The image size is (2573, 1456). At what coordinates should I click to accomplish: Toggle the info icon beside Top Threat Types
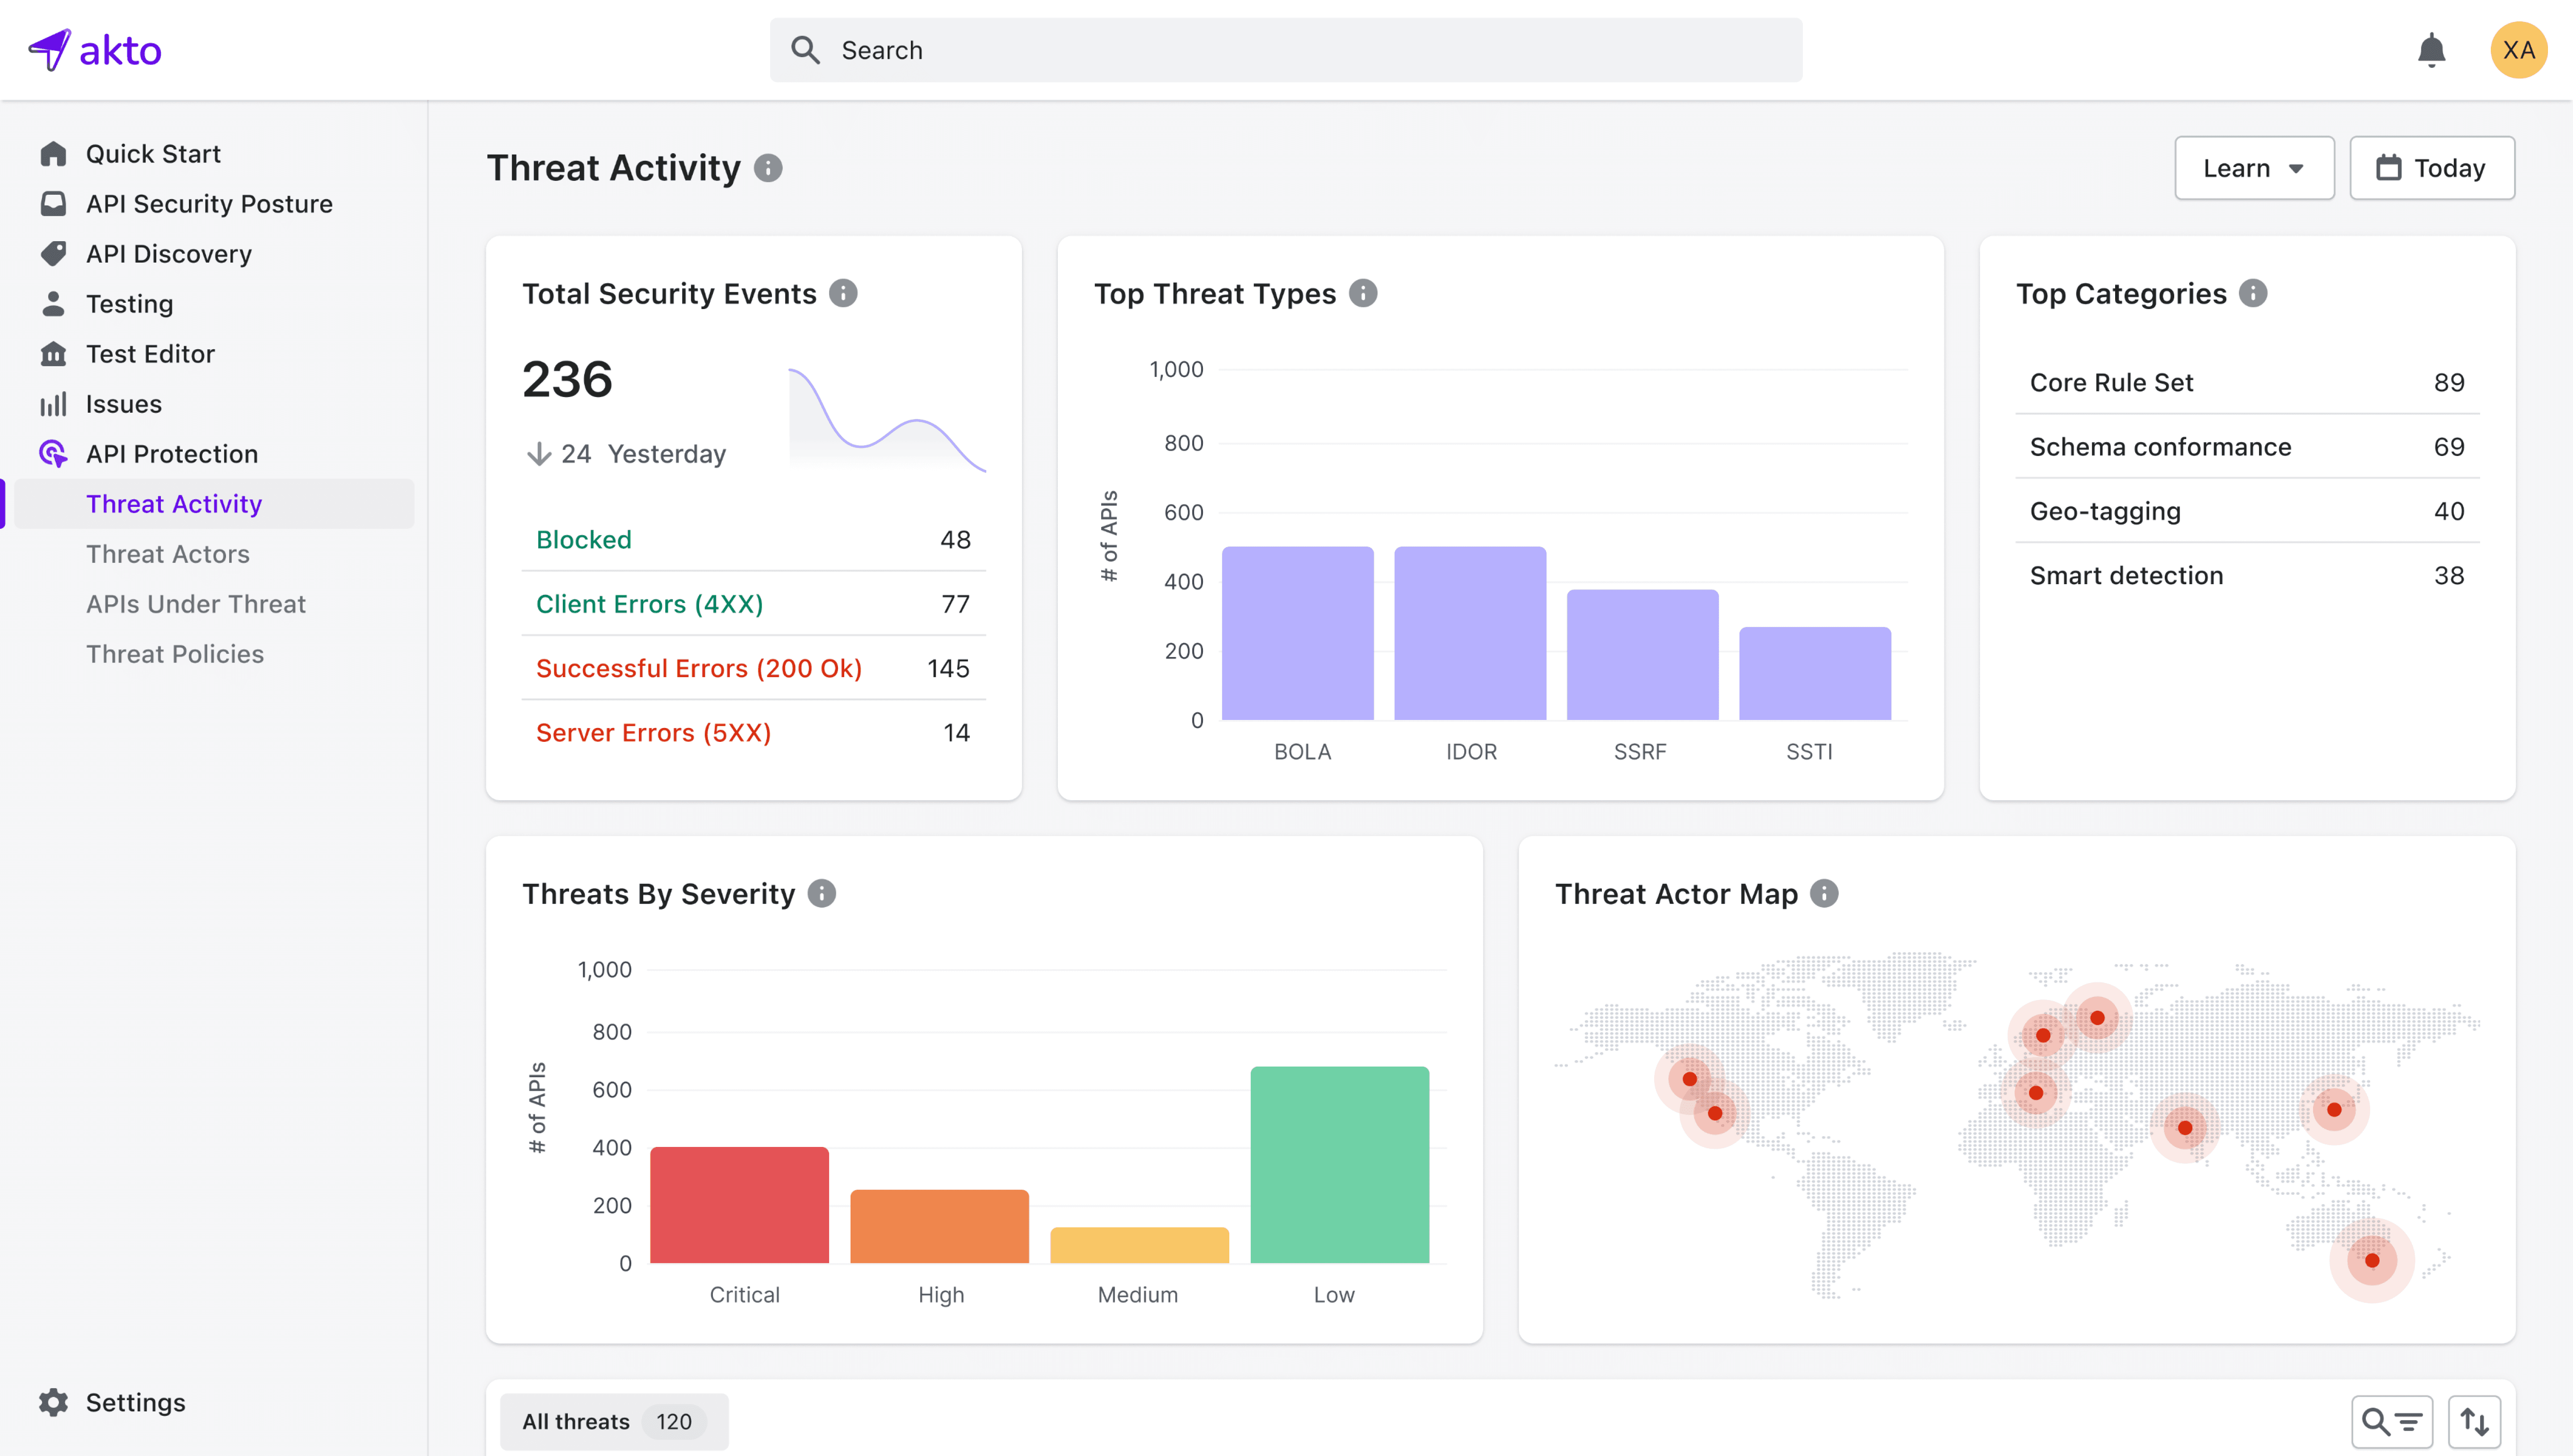click(x=1364, y=293)
